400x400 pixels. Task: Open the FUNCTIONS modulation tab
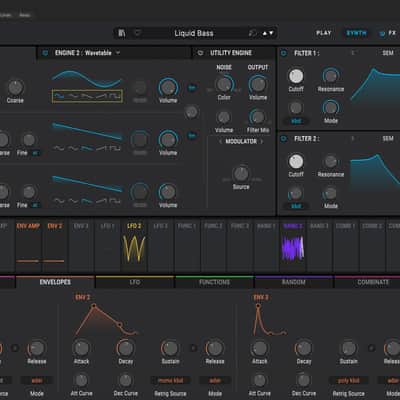tap(214, 282)
